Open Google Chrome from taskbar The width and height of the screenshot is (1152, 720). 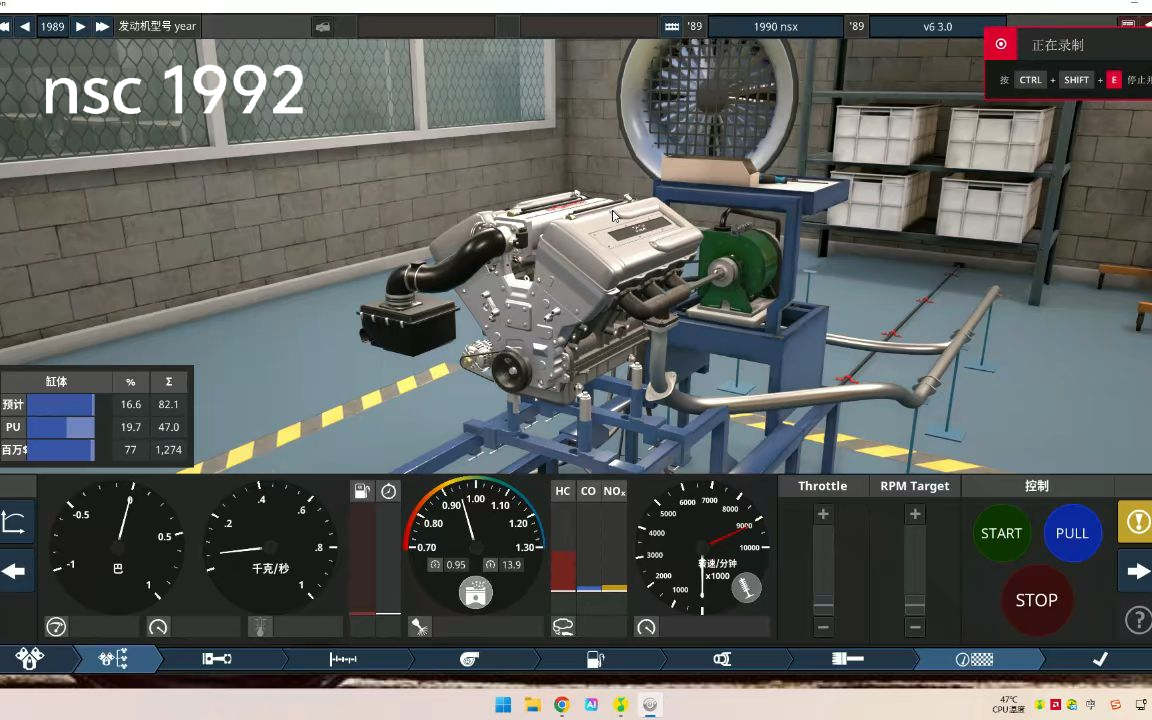(562, 705)
